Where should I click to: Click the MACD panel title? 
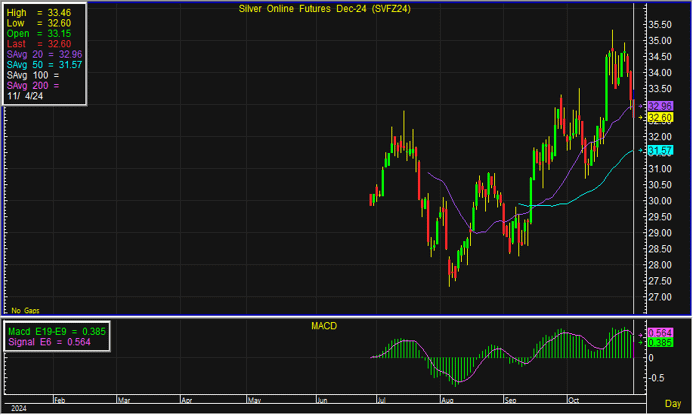(x=324, y=325)
